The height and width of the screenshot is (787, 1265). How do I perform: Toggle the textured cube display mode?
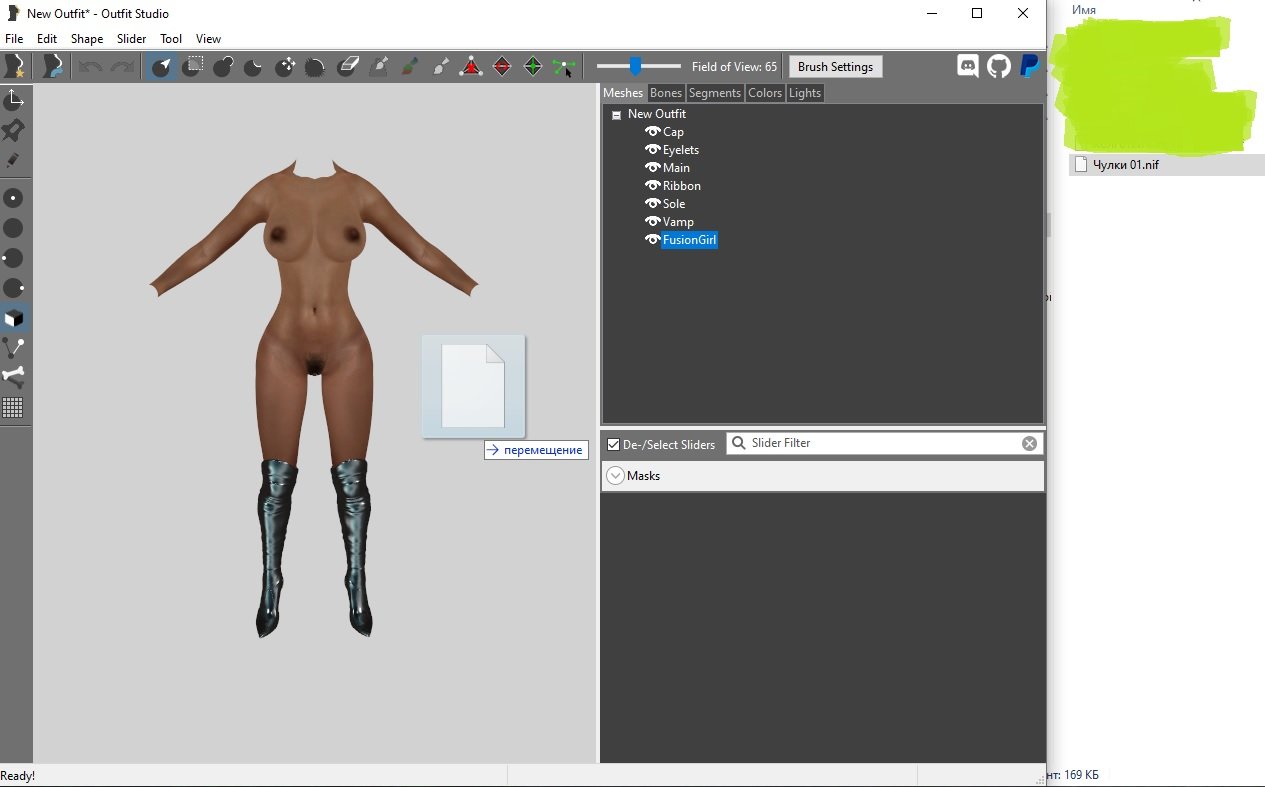(x=14, y=318)
